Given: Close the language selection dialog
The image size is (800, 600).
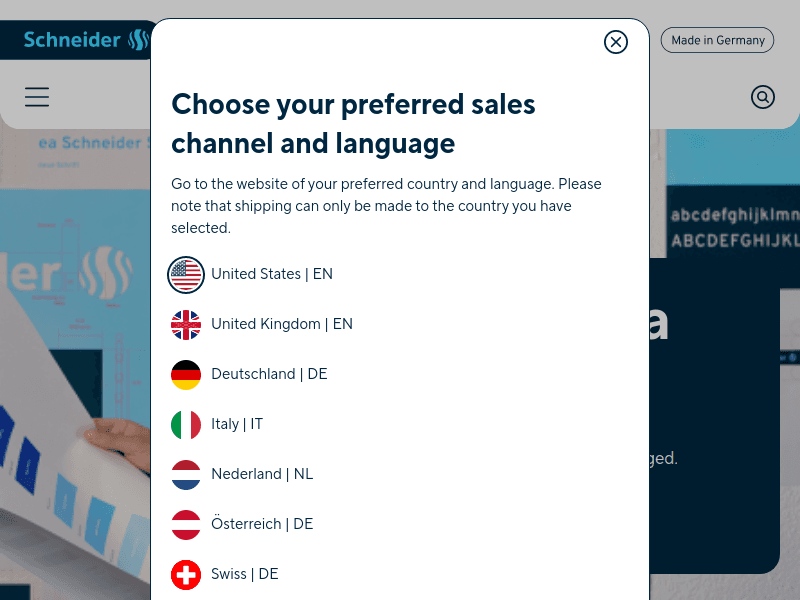Looking at the screenshot, I should (616, 42).
